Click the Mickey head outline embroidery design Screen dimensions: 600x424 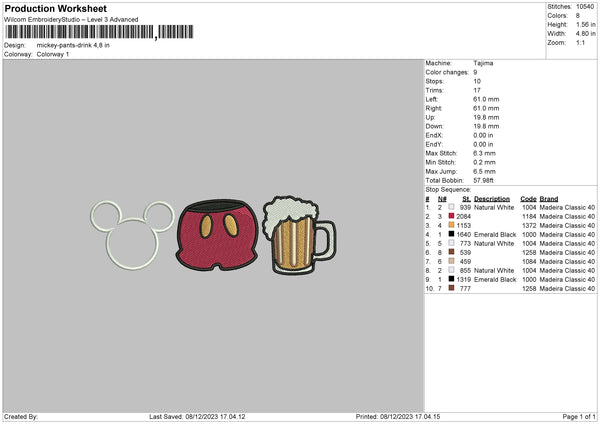pos(132,235)
